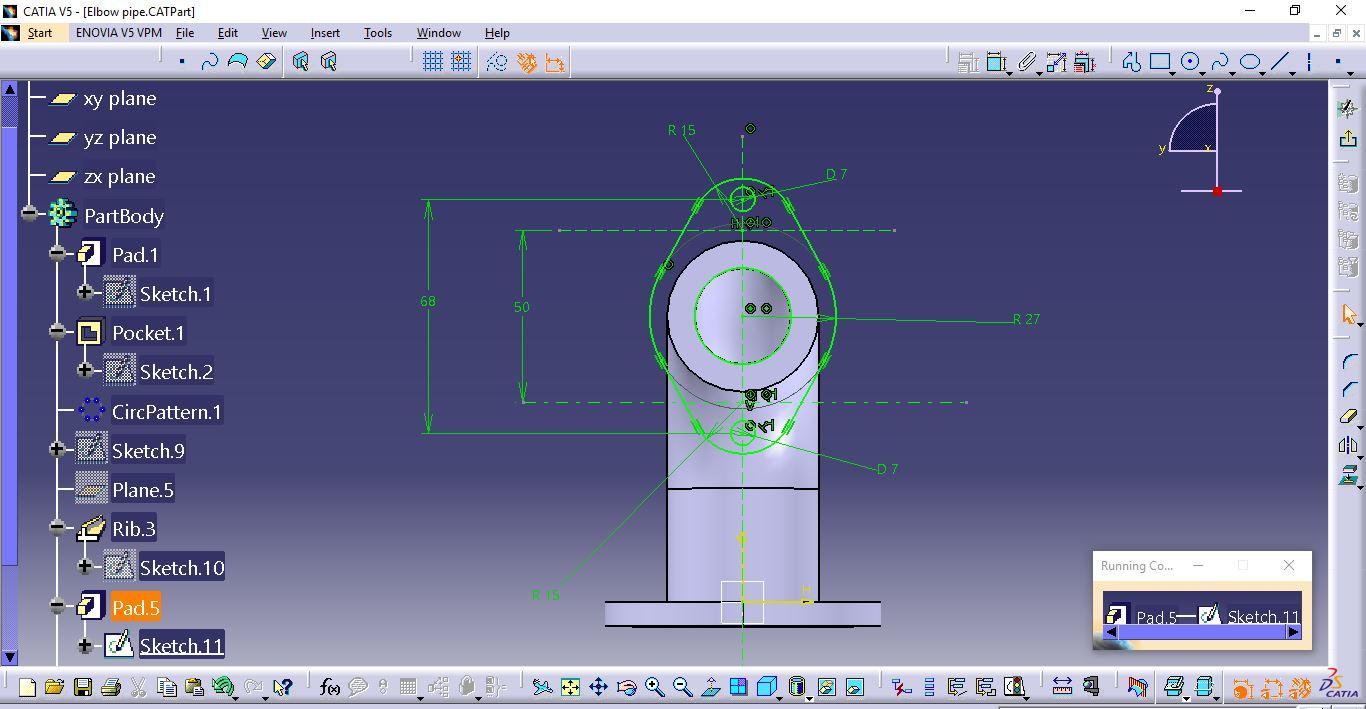
Task: Choose the Spline curve tool
Action: [x=1220, y=62]
